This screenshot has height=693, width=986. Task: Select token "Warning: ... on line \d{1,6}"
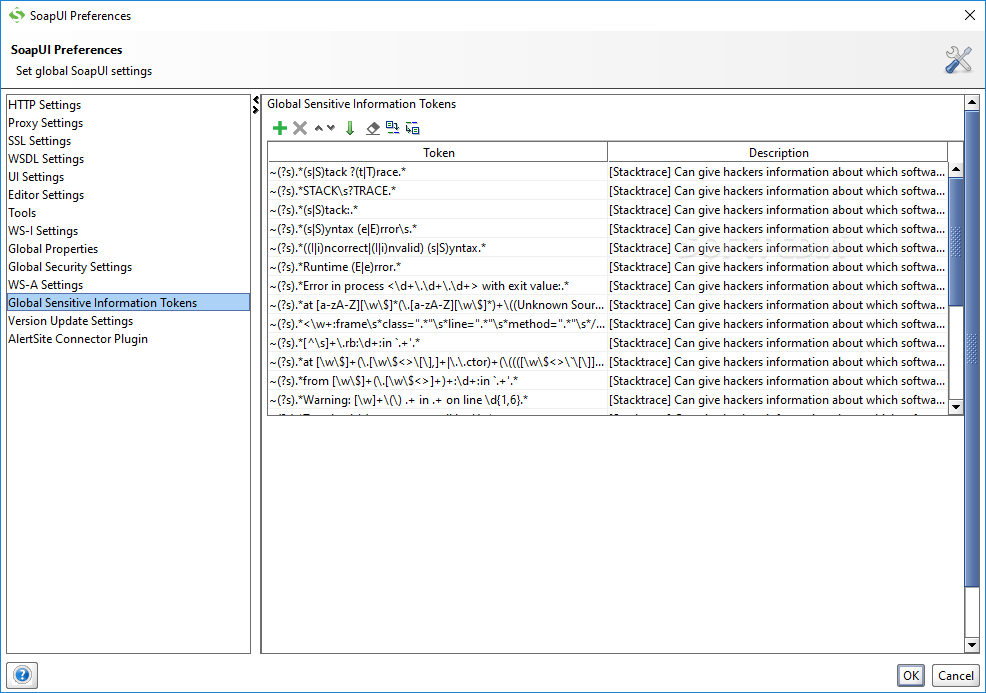(438, 399)
